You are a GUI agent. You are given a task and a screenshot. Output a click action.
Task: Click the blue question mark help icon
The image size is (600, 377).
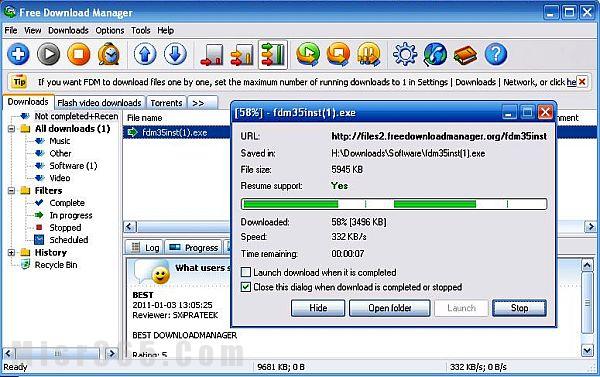coord(496,54)
